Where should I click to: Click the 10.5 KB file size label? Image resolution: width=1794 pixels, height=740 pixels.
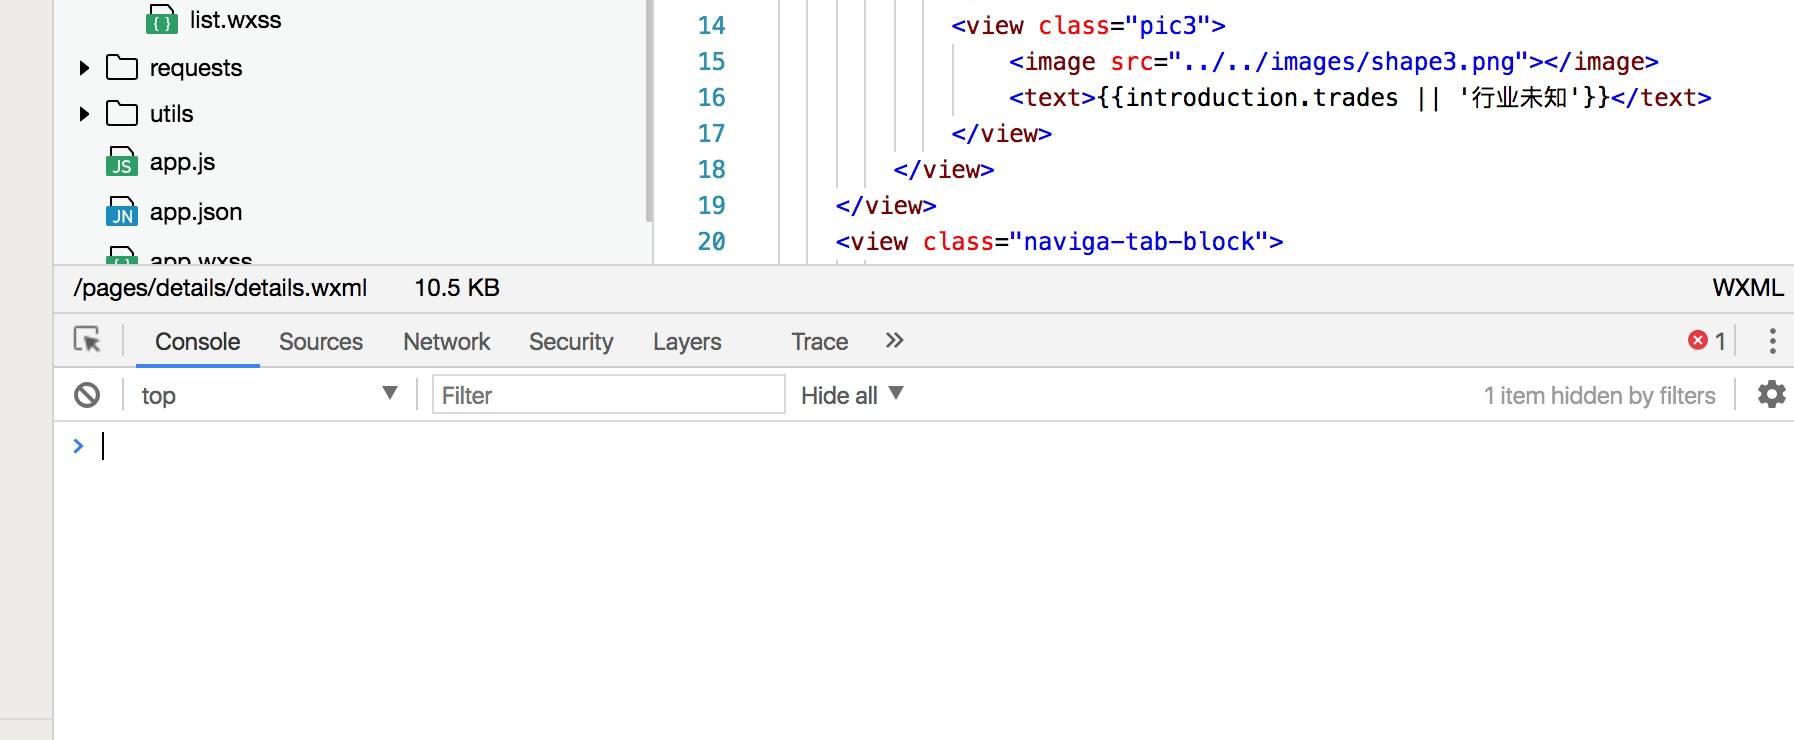(457, 288)
